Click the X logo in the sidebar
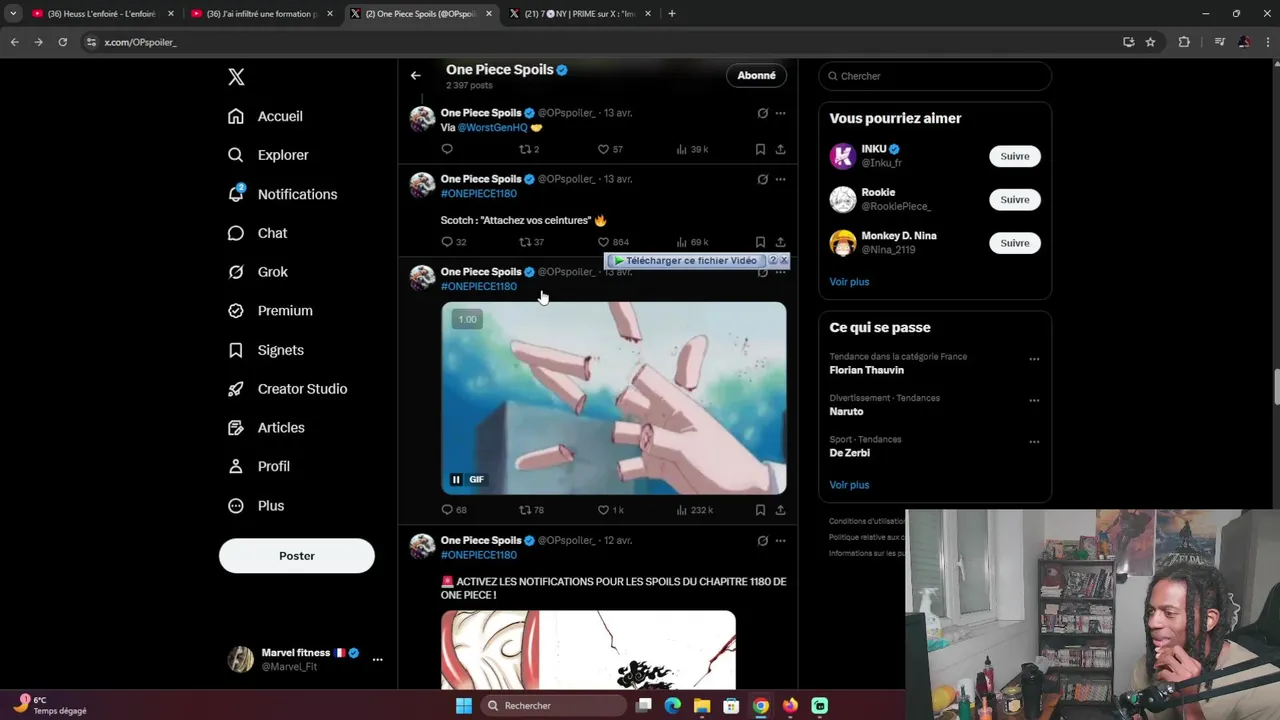The width and height of the screenshot is (1280, 720). pyautogui.click(x=236, y=77)
